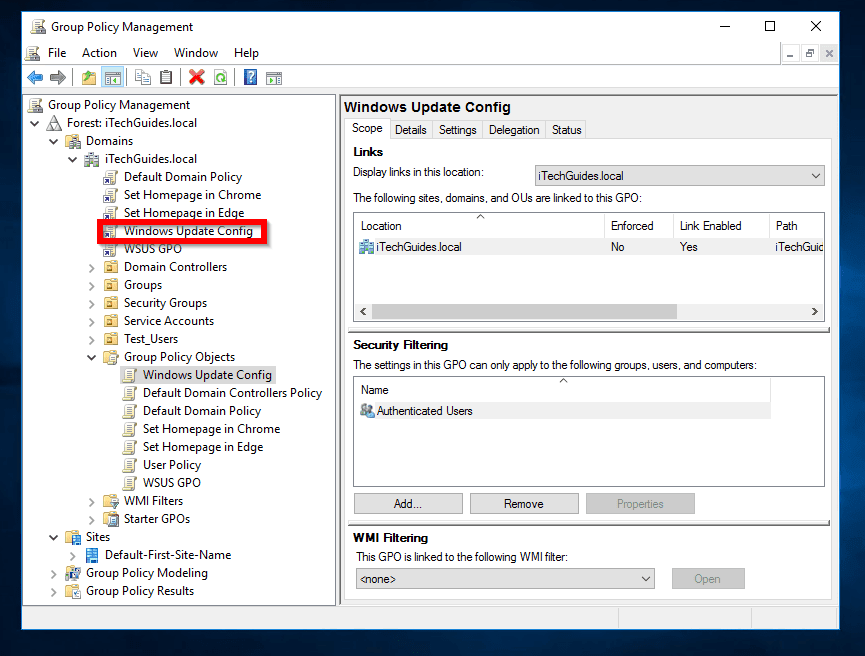This screenshot has width=865, height=656.
Task: Click the Copy toolbar icon
Action: pyautogui.click(x=143, y=78)
